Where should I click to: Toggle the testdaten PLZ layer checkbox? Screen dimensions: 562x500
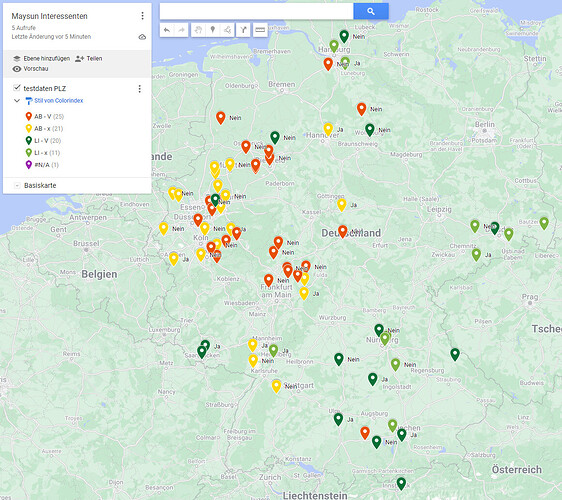(16, 88)
